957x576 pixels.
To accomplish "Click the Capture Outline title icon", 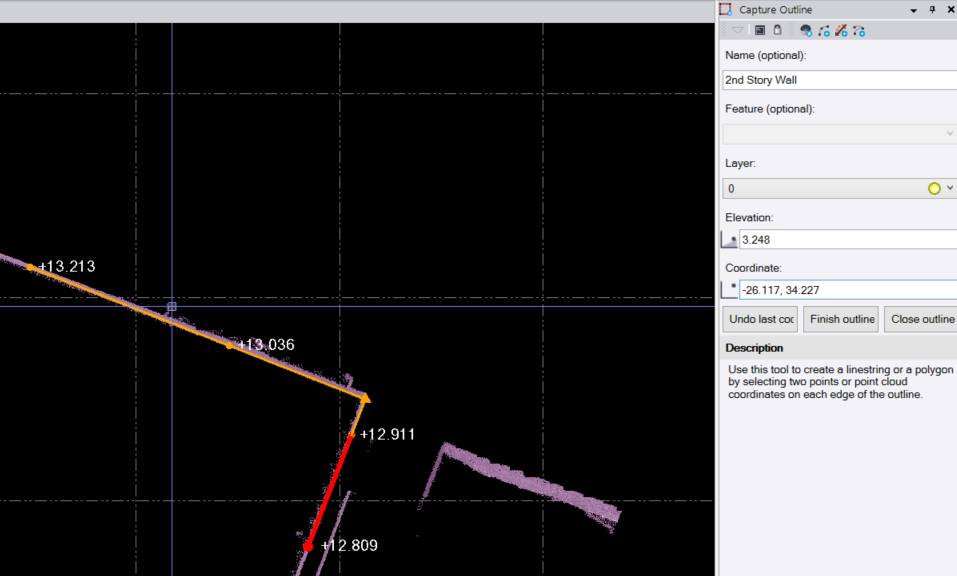I will [726, 9].
